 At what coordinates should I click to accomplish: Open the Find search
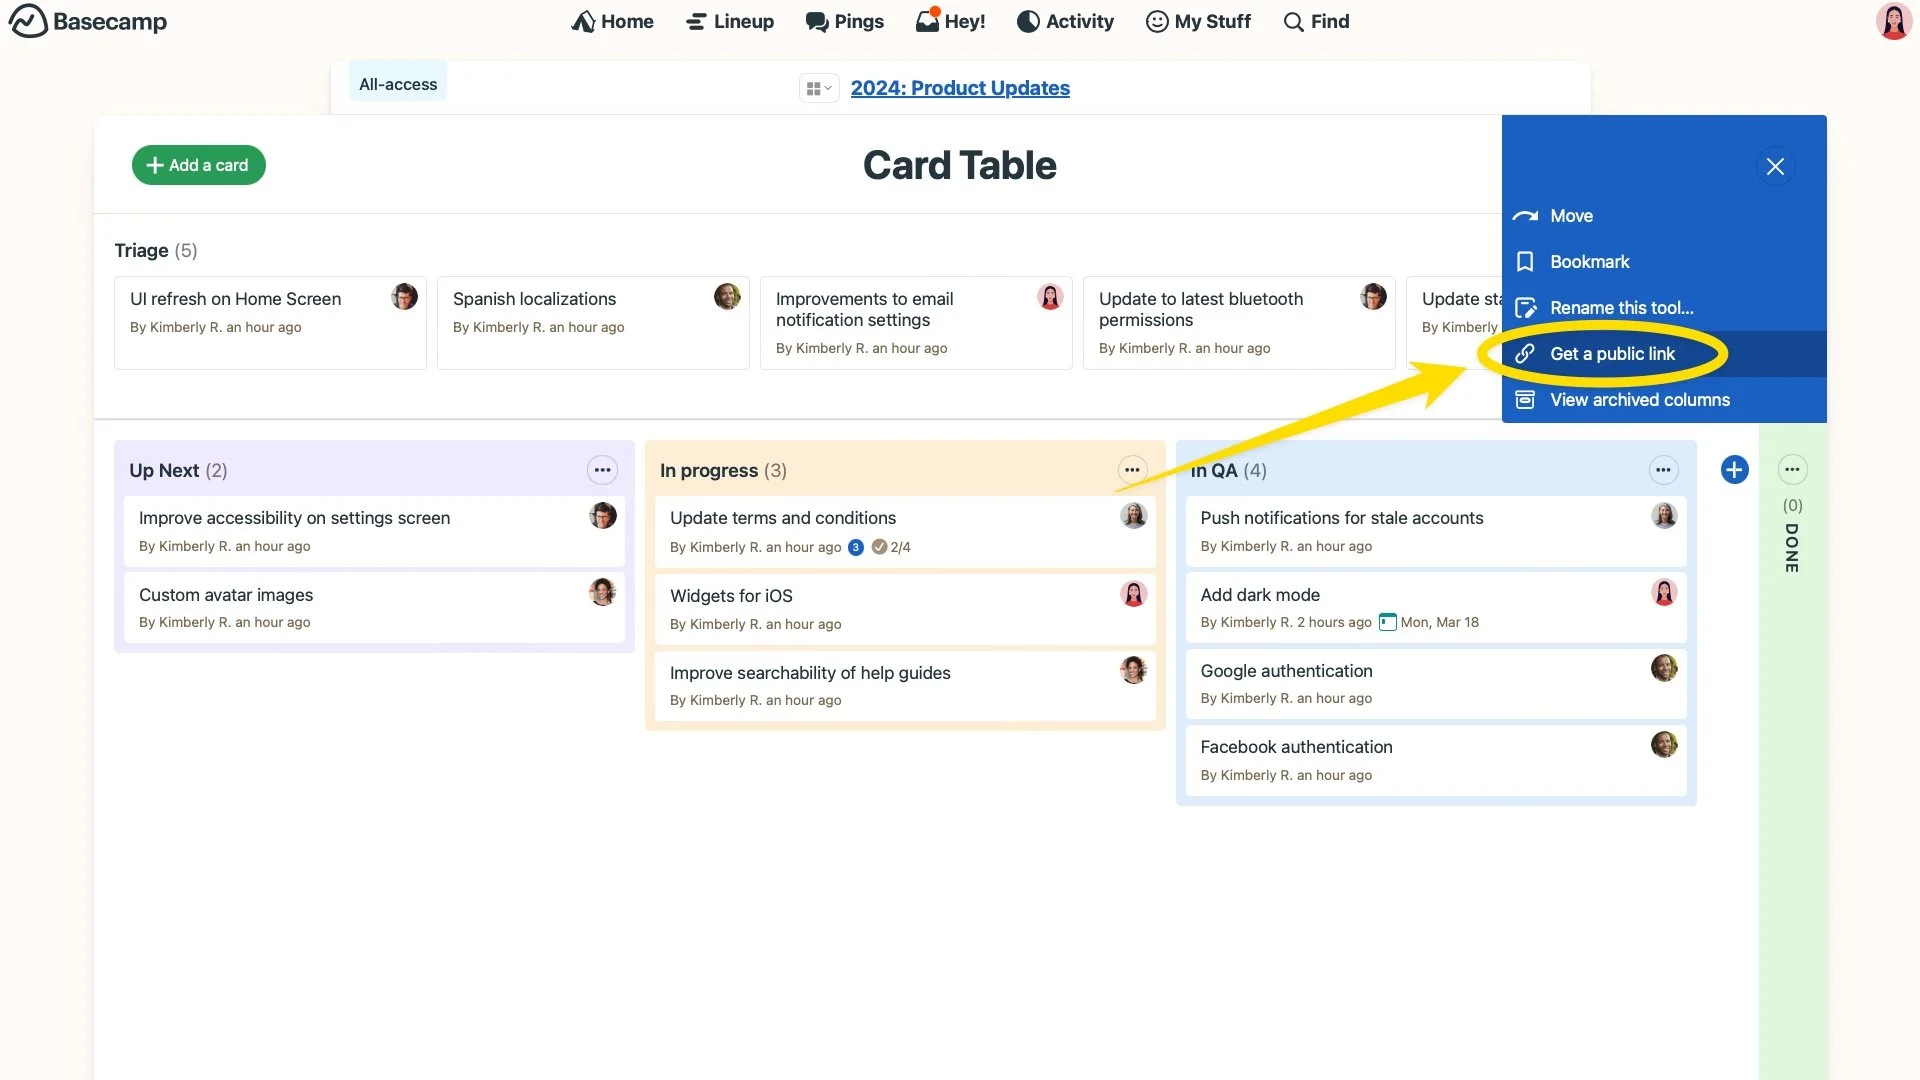[1316, 22]
